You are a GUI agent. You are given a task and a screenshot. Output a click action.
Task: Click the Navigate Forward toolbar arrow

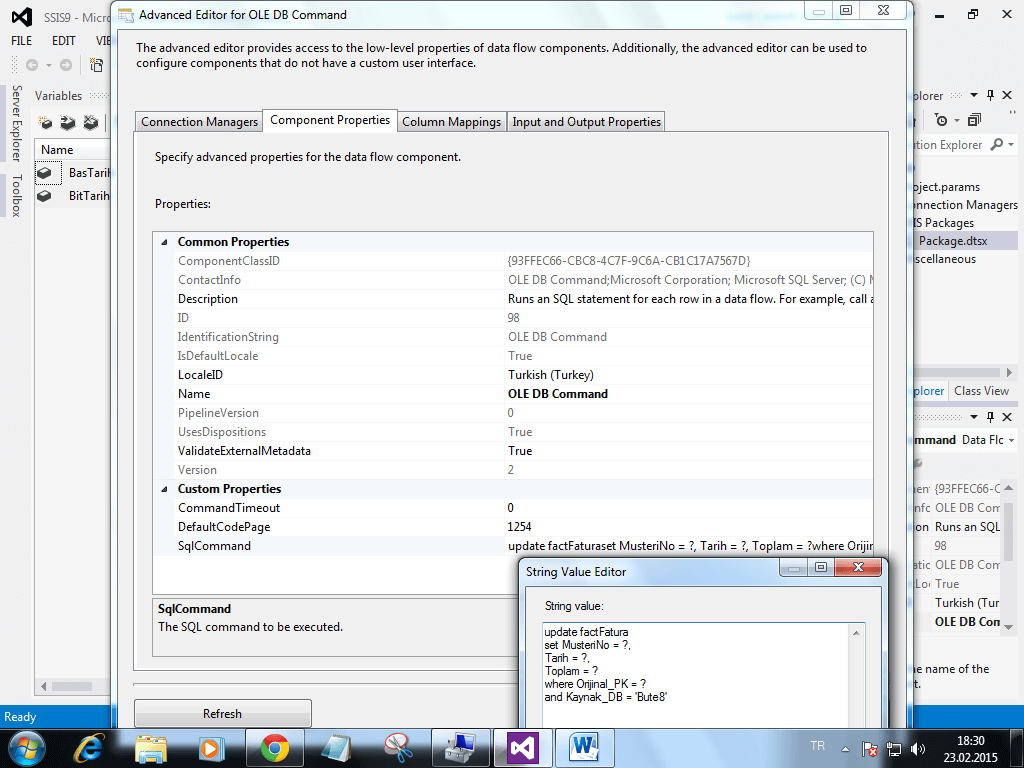click(x=66, y=65)
